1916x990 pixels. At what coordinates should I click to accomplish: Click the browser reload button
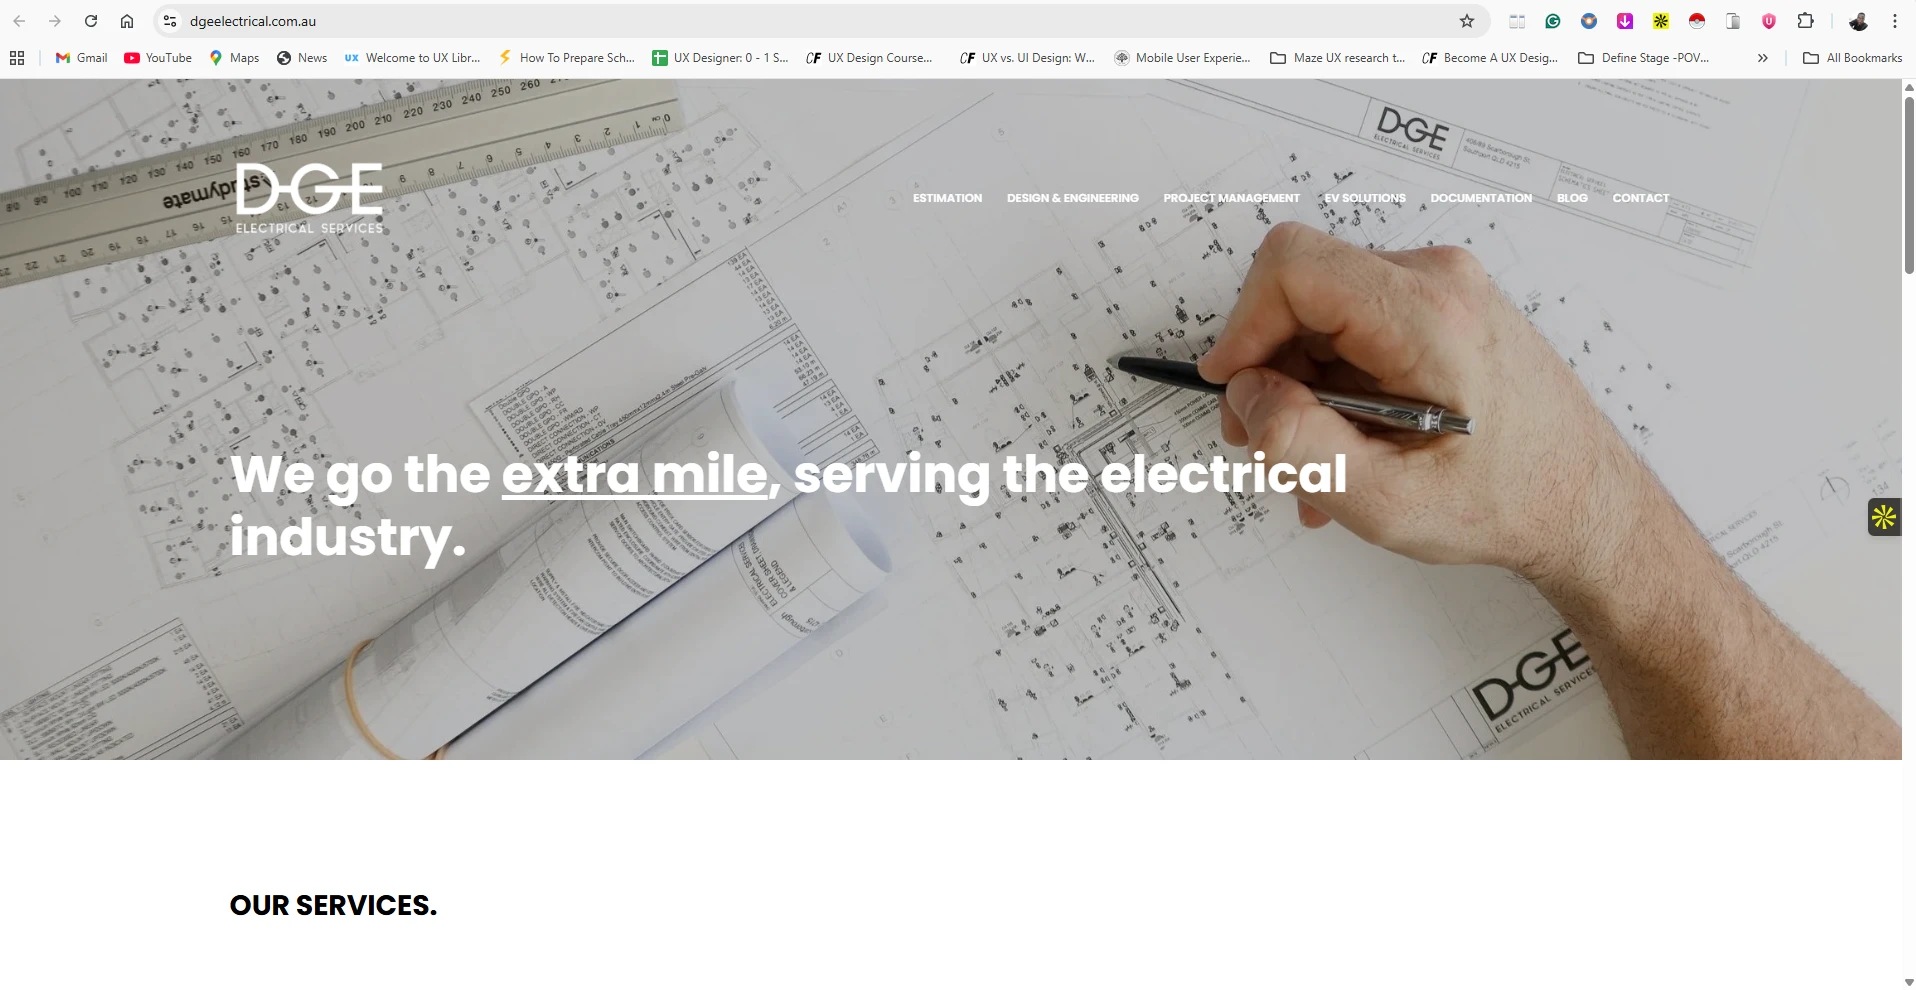coord(91,21)
